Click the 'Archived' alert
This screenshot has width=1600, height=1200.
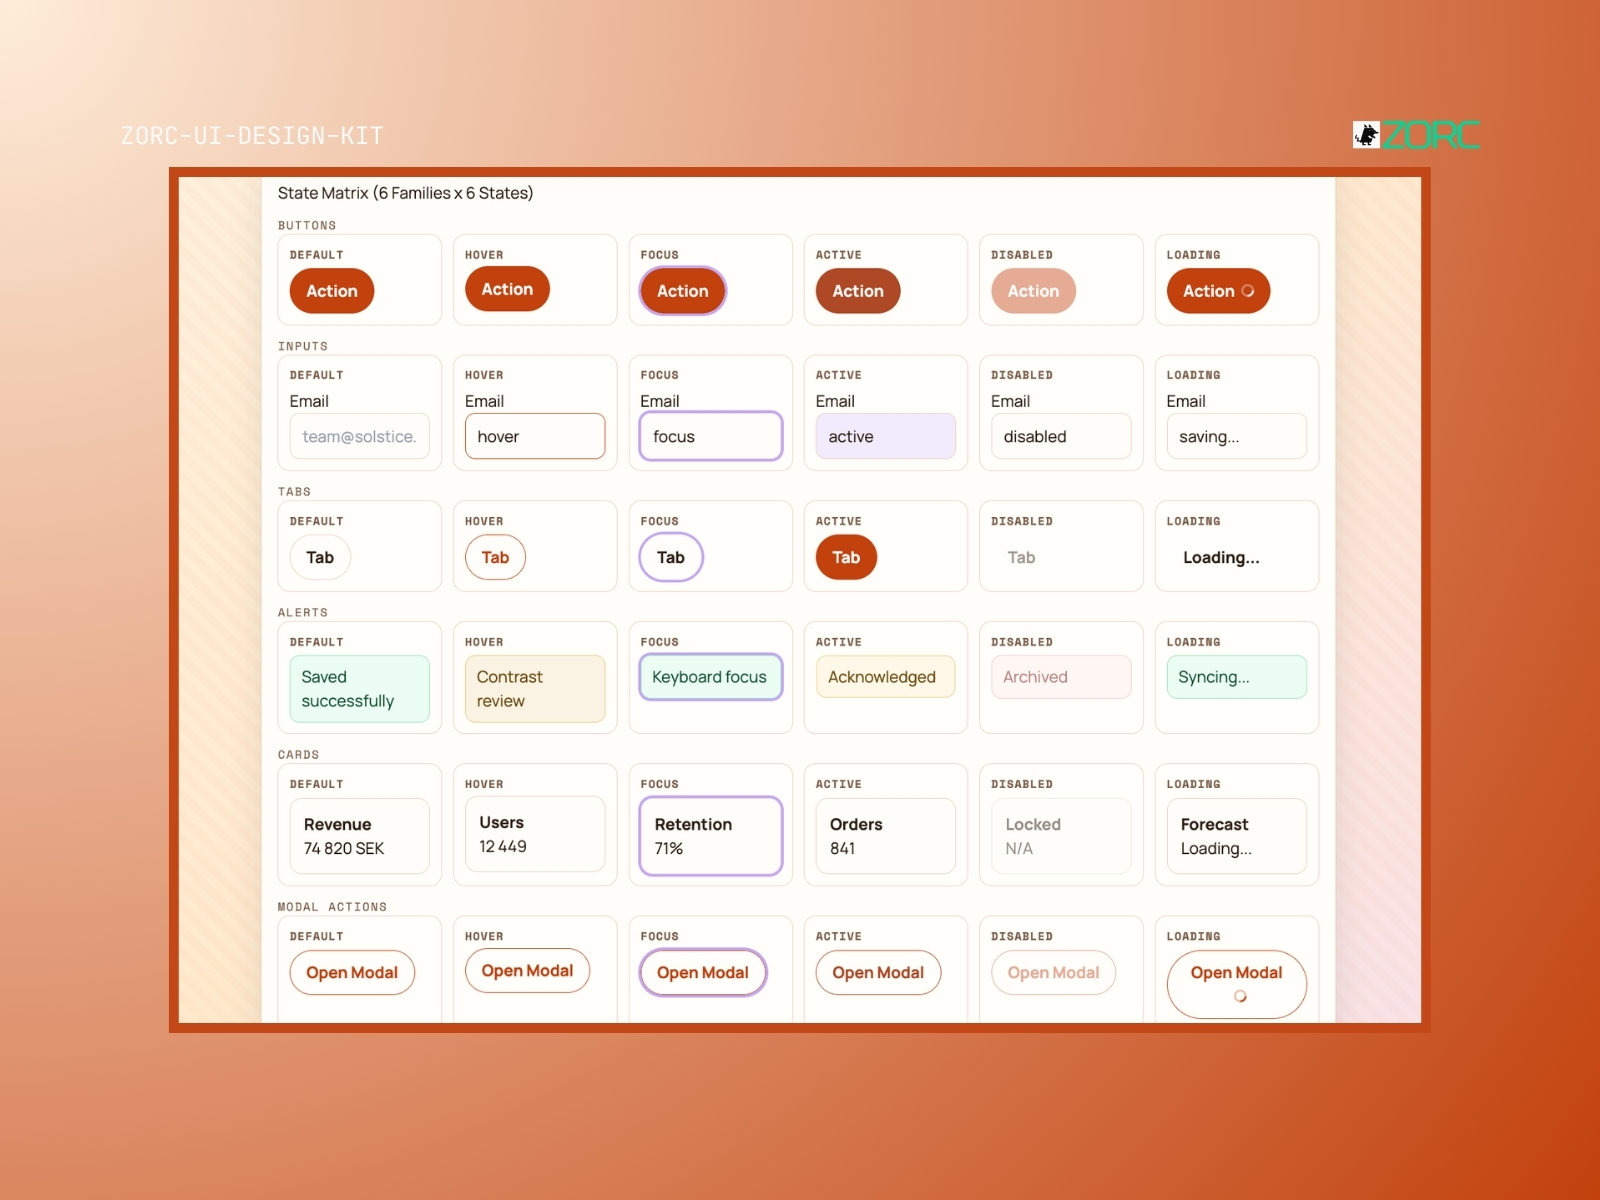[1061, 677]
